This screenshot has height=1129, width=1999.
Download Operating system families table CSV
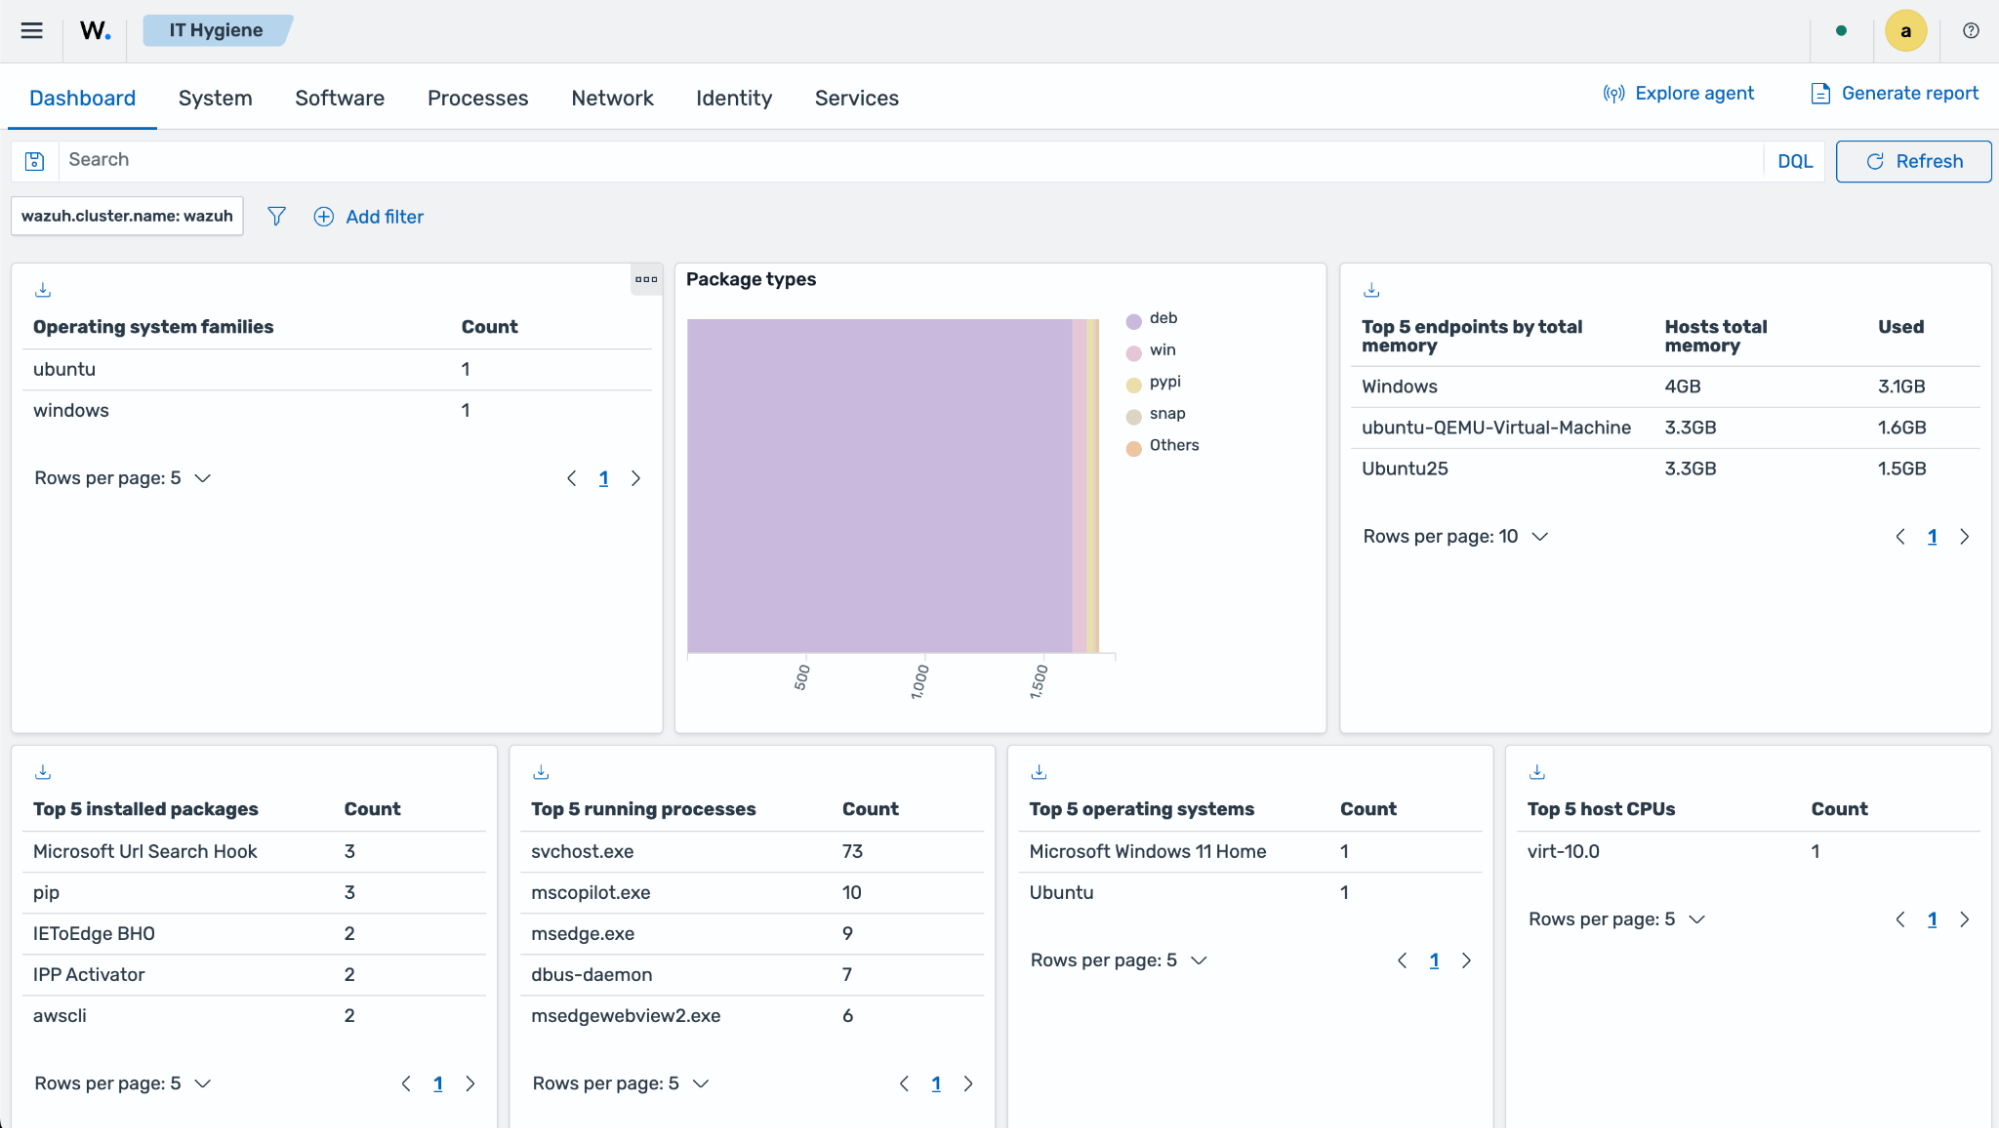[x=43, y=290]
